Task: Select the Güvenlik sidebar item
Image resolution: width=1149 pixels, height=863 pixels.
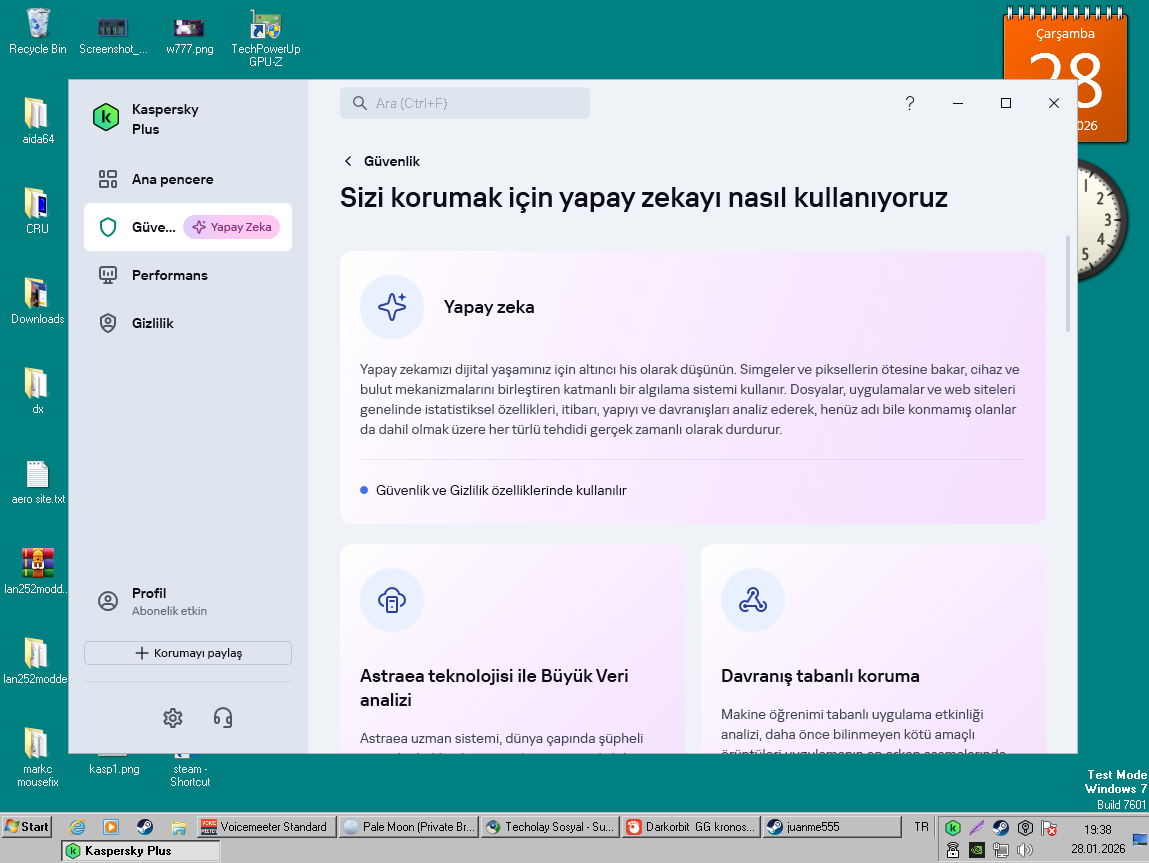Action: [x=188, y=227]
